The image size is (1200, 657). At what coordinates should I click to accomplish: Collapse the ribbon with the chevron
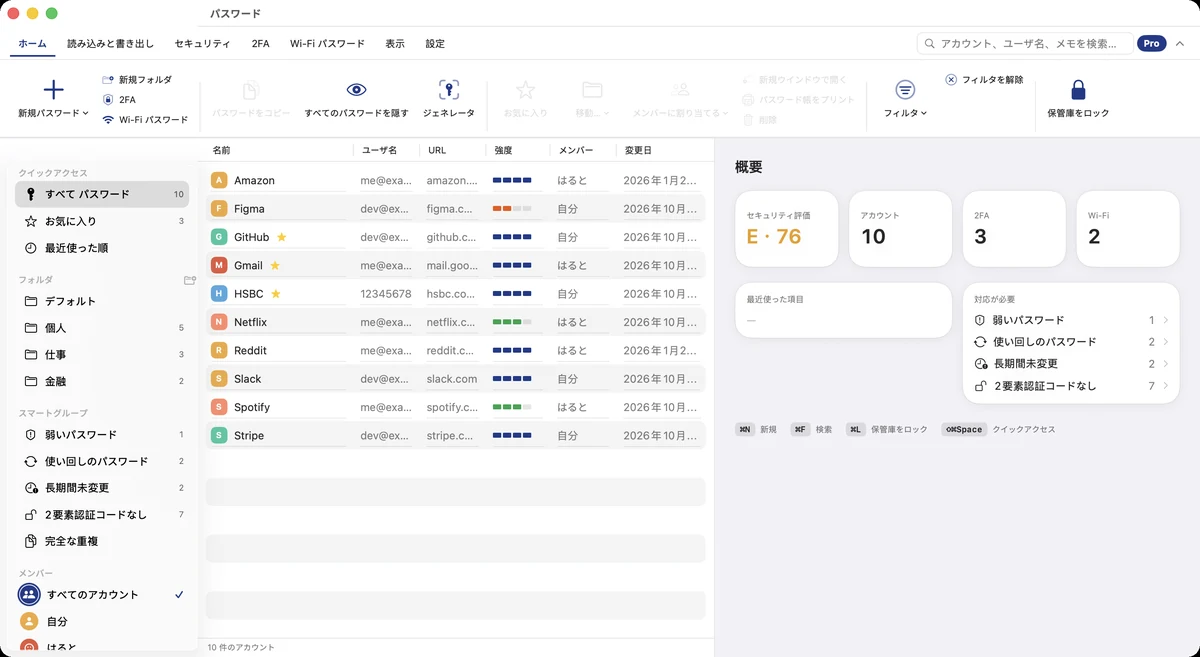tap(1180, 44)
